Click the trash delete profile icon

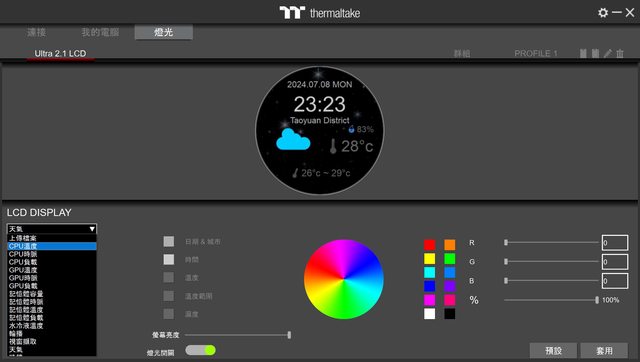pyautogui.click(x=620, y=53)
